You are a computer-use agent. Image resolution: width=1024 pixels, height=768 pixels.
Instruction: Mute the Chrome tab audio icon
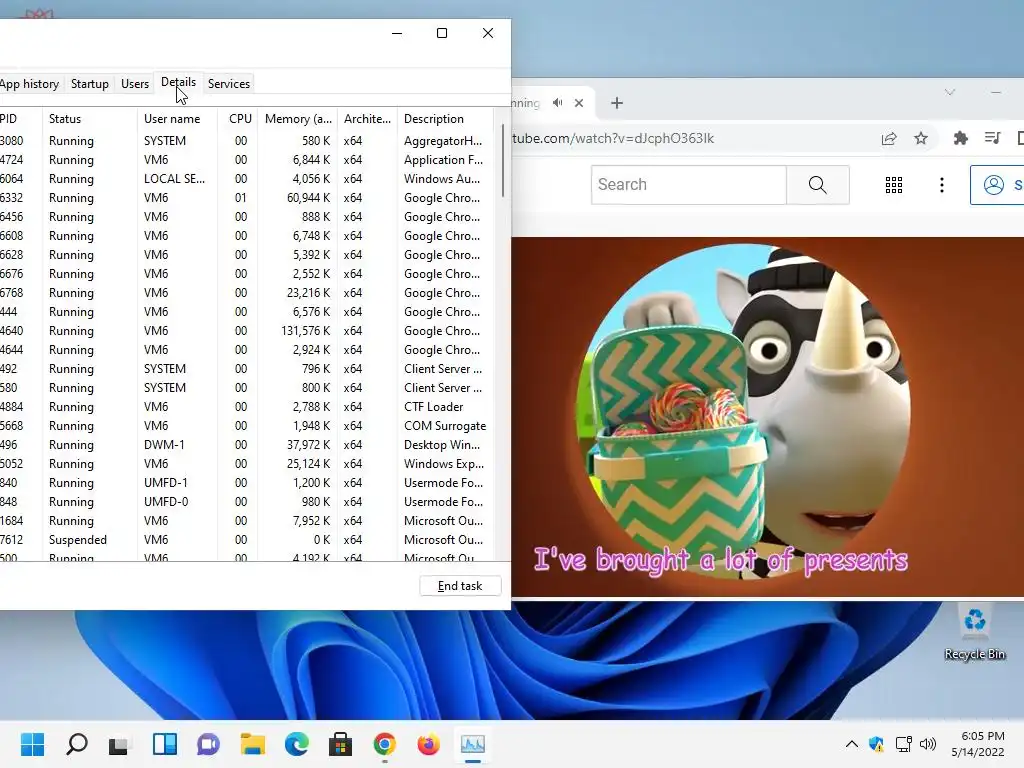[557, 103]
